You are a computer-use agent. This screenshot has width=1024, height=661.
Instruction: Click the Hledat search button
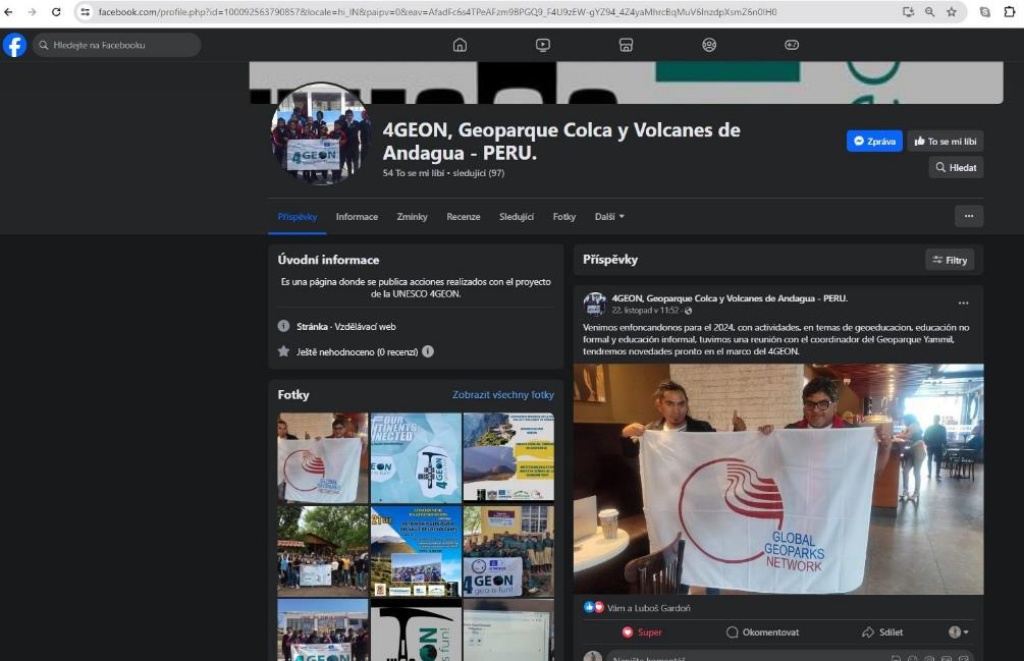(x=956, y=168)
